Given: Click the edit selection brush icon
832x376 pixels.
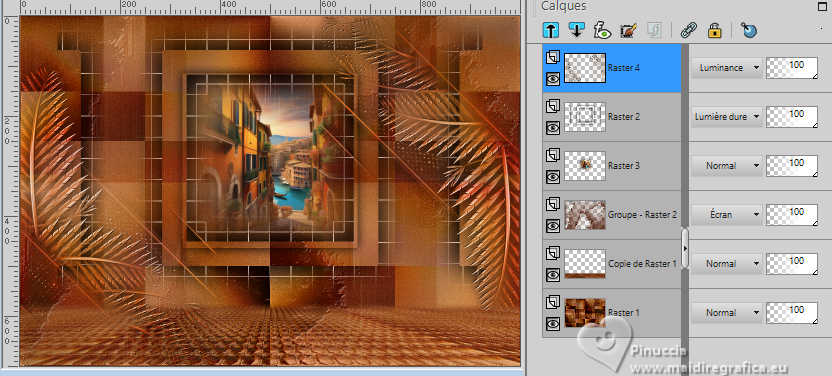Looking at the screenshot, I should [x=628, y=30].
